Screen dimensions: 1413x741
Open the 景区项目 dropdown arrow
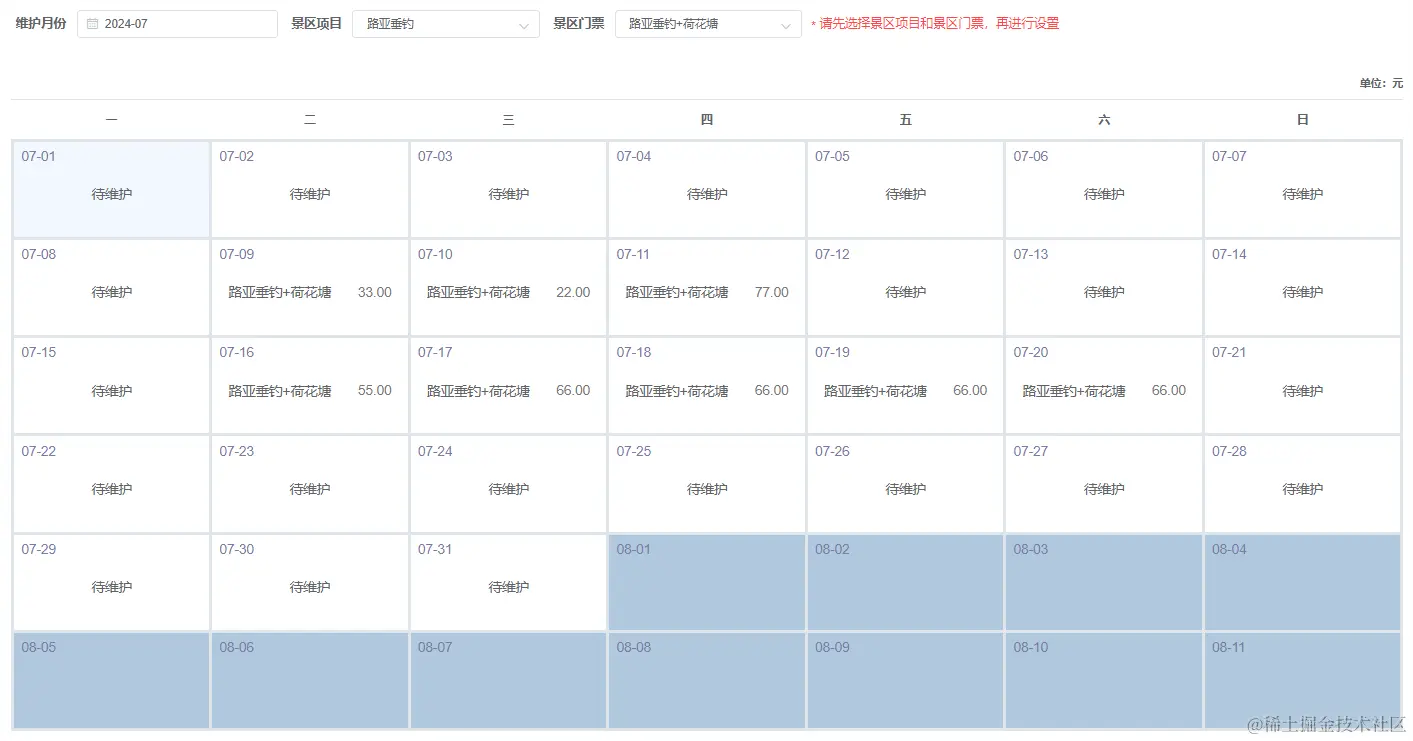[522, 23]
